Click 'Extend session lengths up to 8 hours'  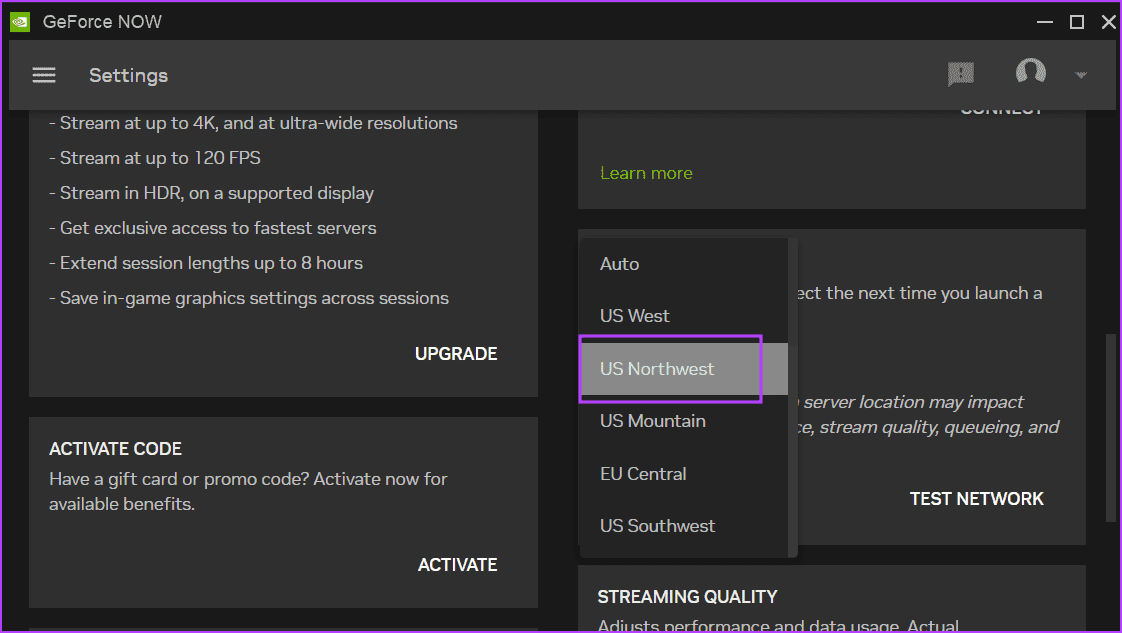coord(205,263)
